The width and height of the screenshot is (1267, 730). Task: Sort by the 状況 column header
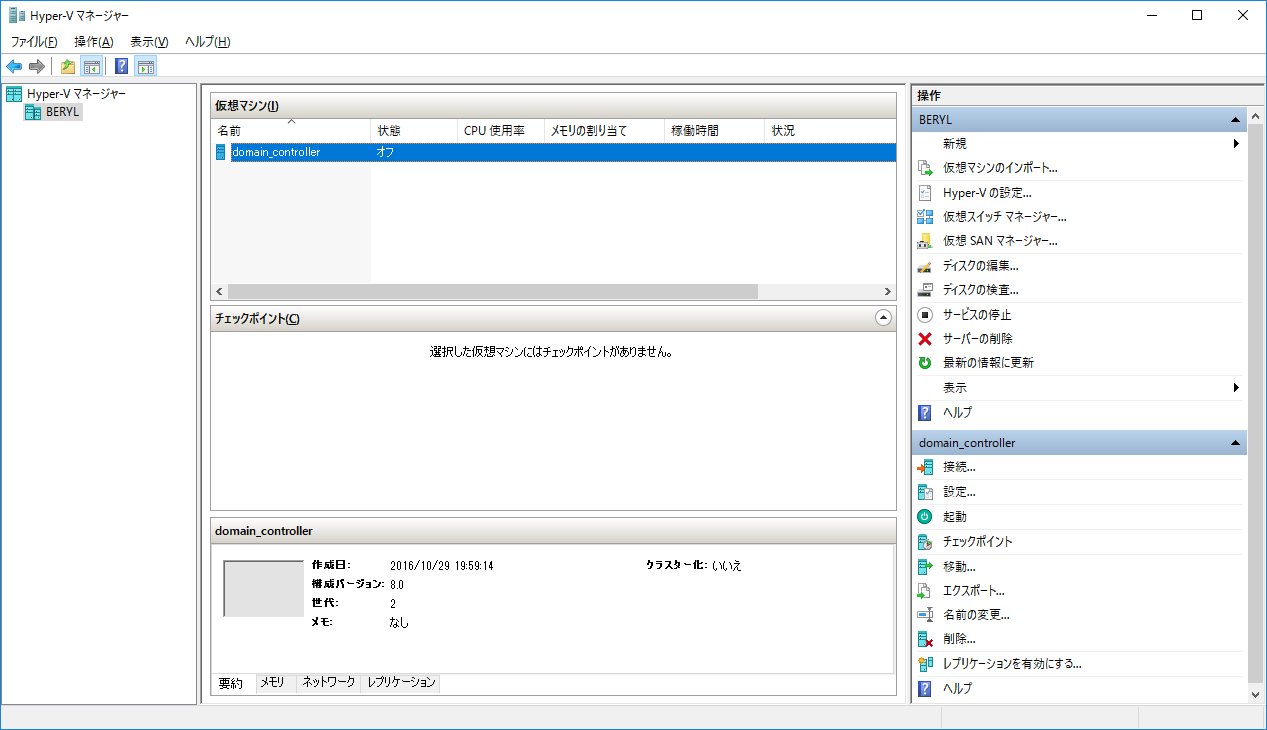tap(830, 131)
